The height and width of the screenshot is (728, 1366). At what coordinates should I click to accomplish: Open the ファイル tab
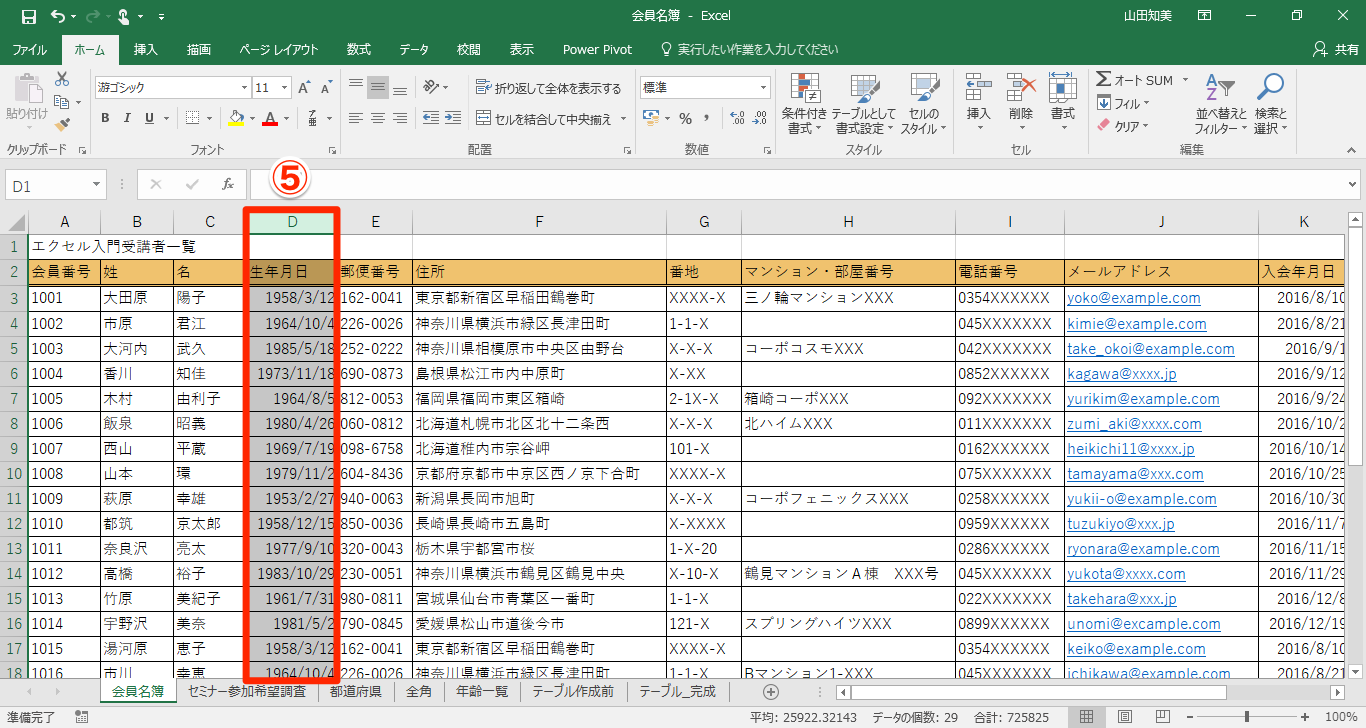click(x=29, y=49)
